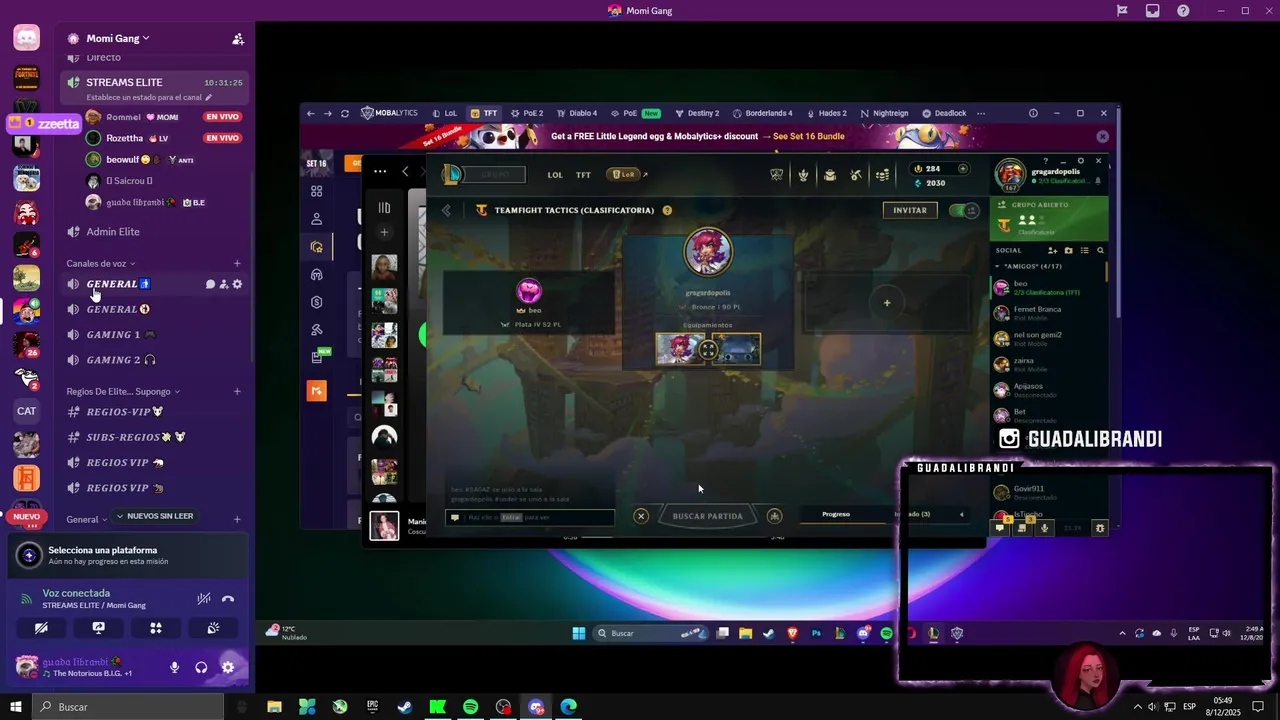The height and width of the screenshot is (720, 1280).
Task: Share your screen in Discord voice panel
Action: [x=98, y=628]
